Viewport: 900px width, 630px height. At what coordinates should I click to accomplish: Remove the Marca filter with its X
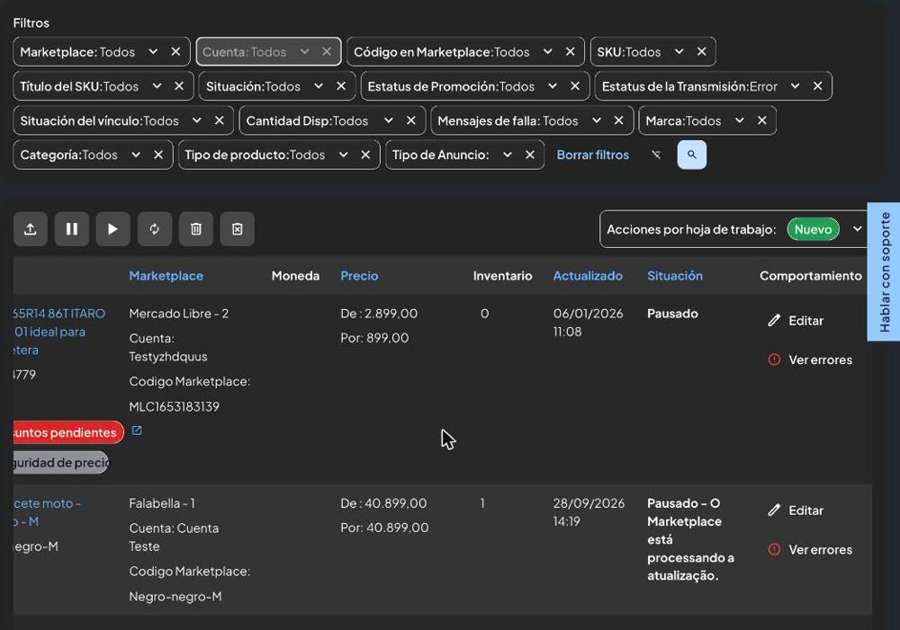click(762, 120)
